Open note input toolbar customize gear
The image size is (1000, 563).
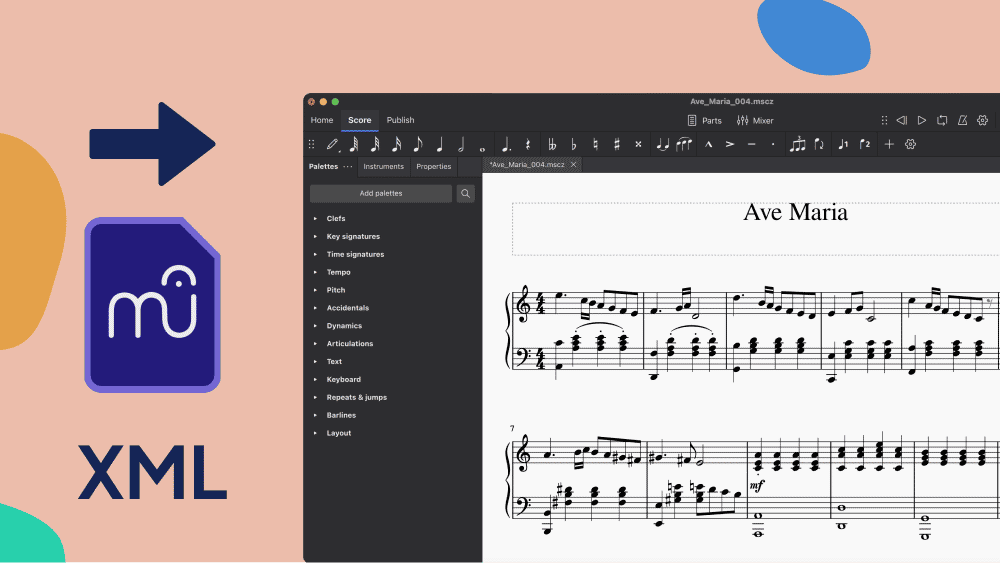911,145
